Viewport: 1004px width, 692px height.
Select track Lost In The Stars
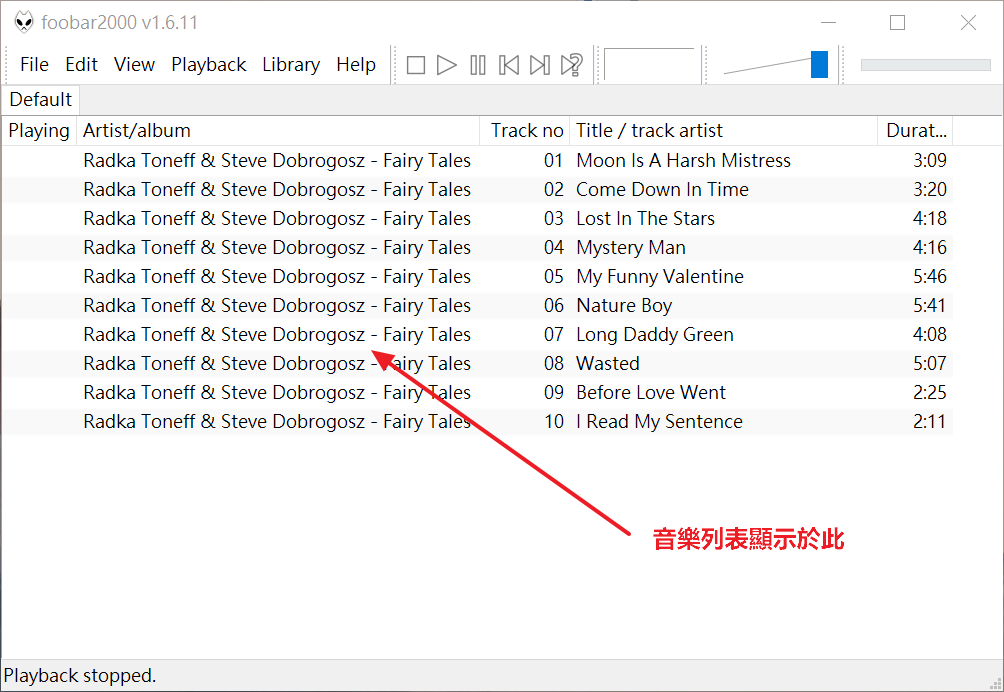477,218
